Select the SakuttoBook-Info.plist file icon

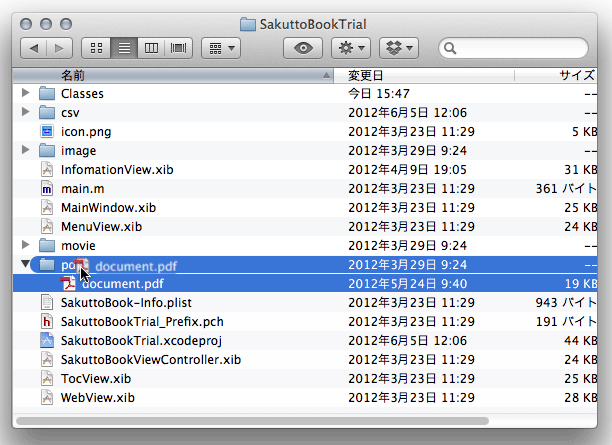pyautogui.click(x=47, y=303)
